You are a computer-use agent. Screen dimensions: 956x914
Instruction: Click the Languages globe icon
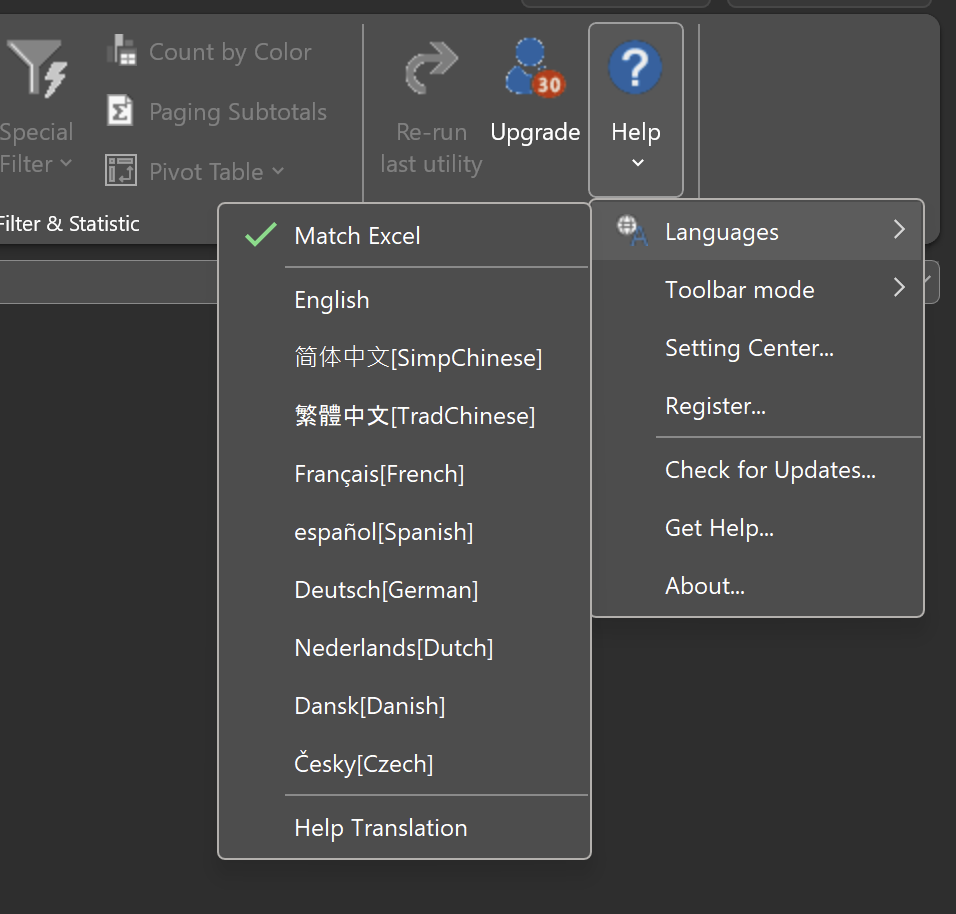click(632, 231)
